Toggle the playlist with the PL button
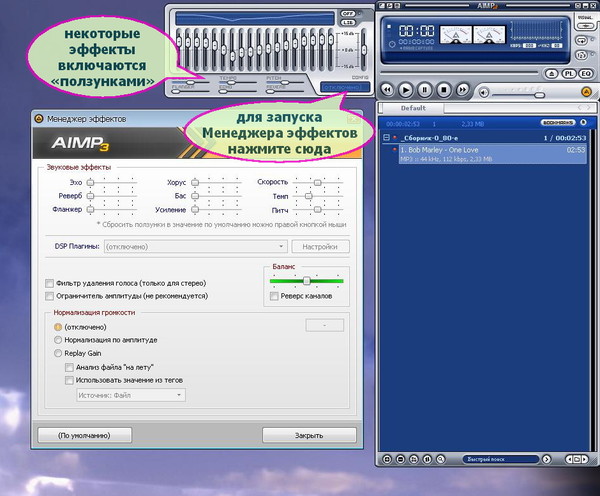The width and height of the screenshot is (600, 496). pos(569,73)
